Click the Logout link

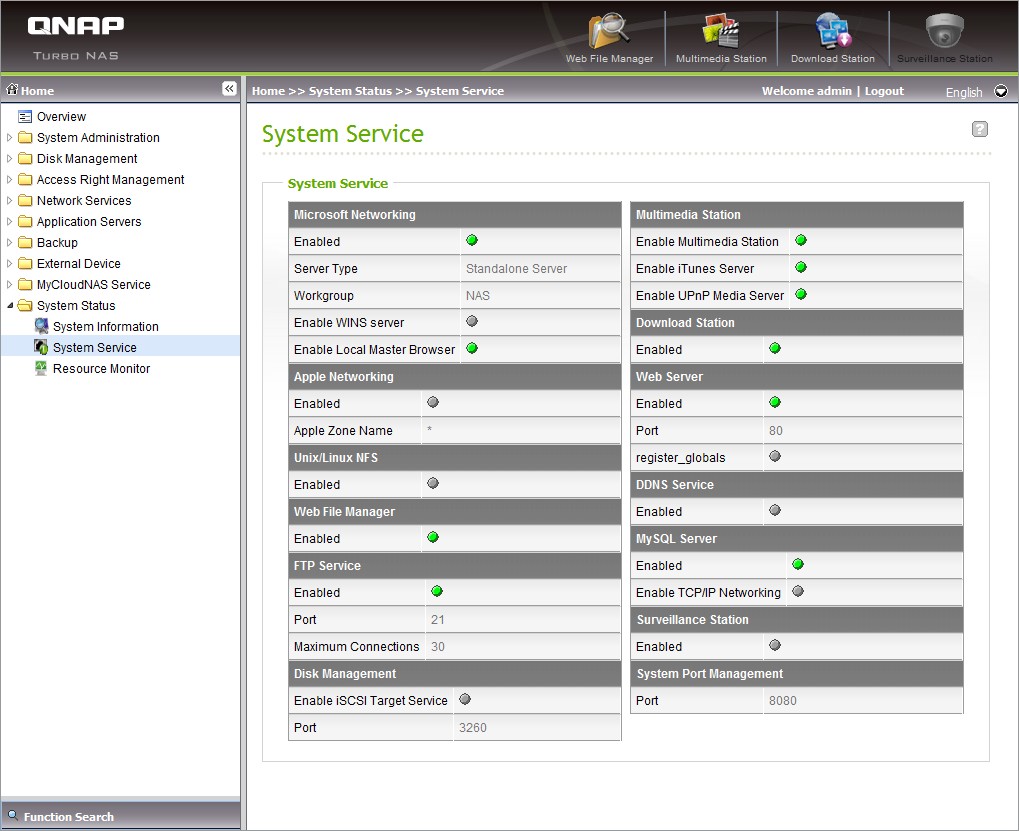pyautogui.click(x=884, y=91)
